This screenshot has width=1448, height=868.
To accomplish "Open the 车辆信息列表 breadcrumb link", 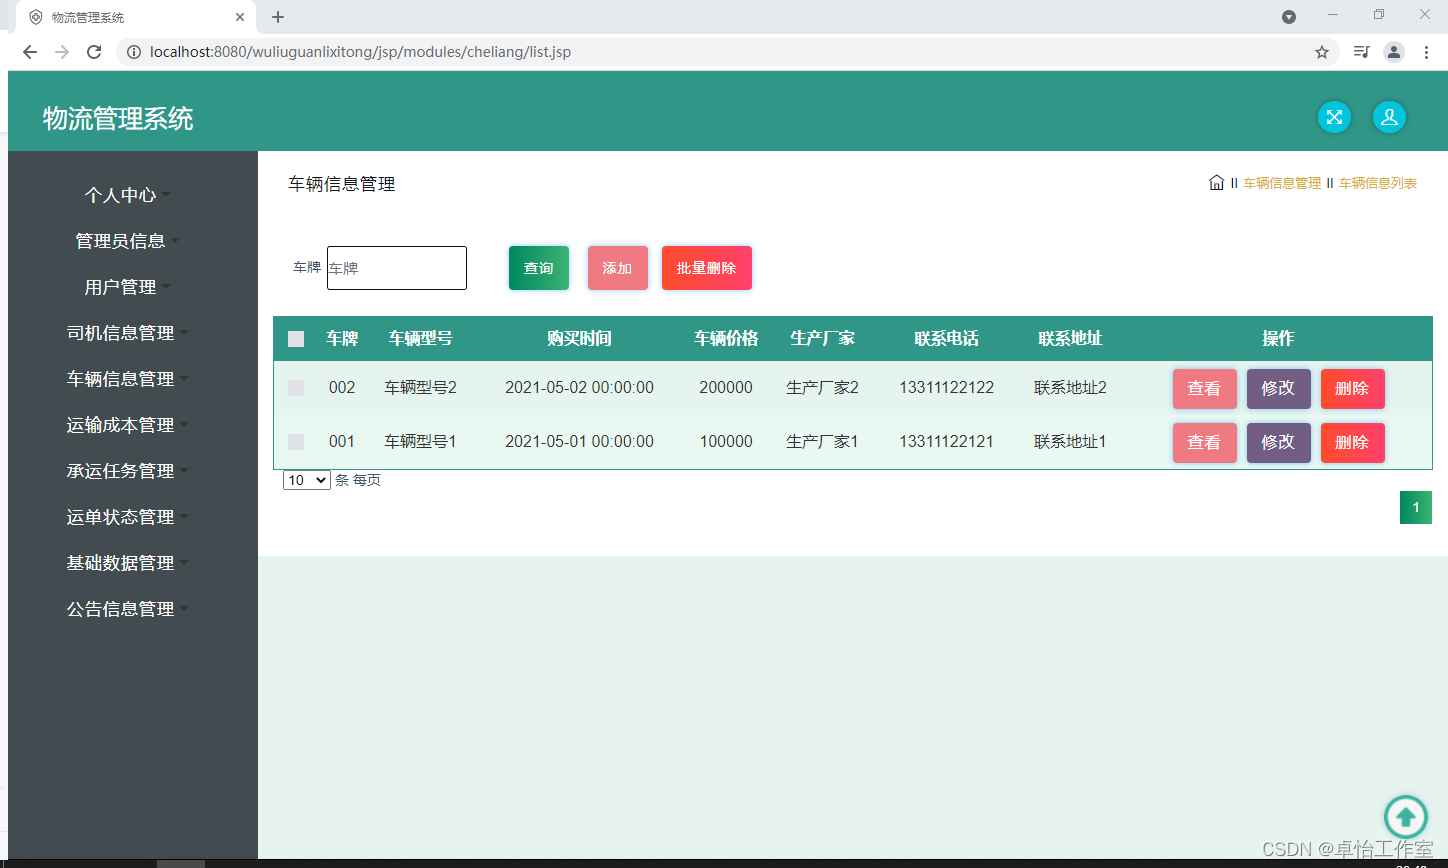I will point(1377,183).
